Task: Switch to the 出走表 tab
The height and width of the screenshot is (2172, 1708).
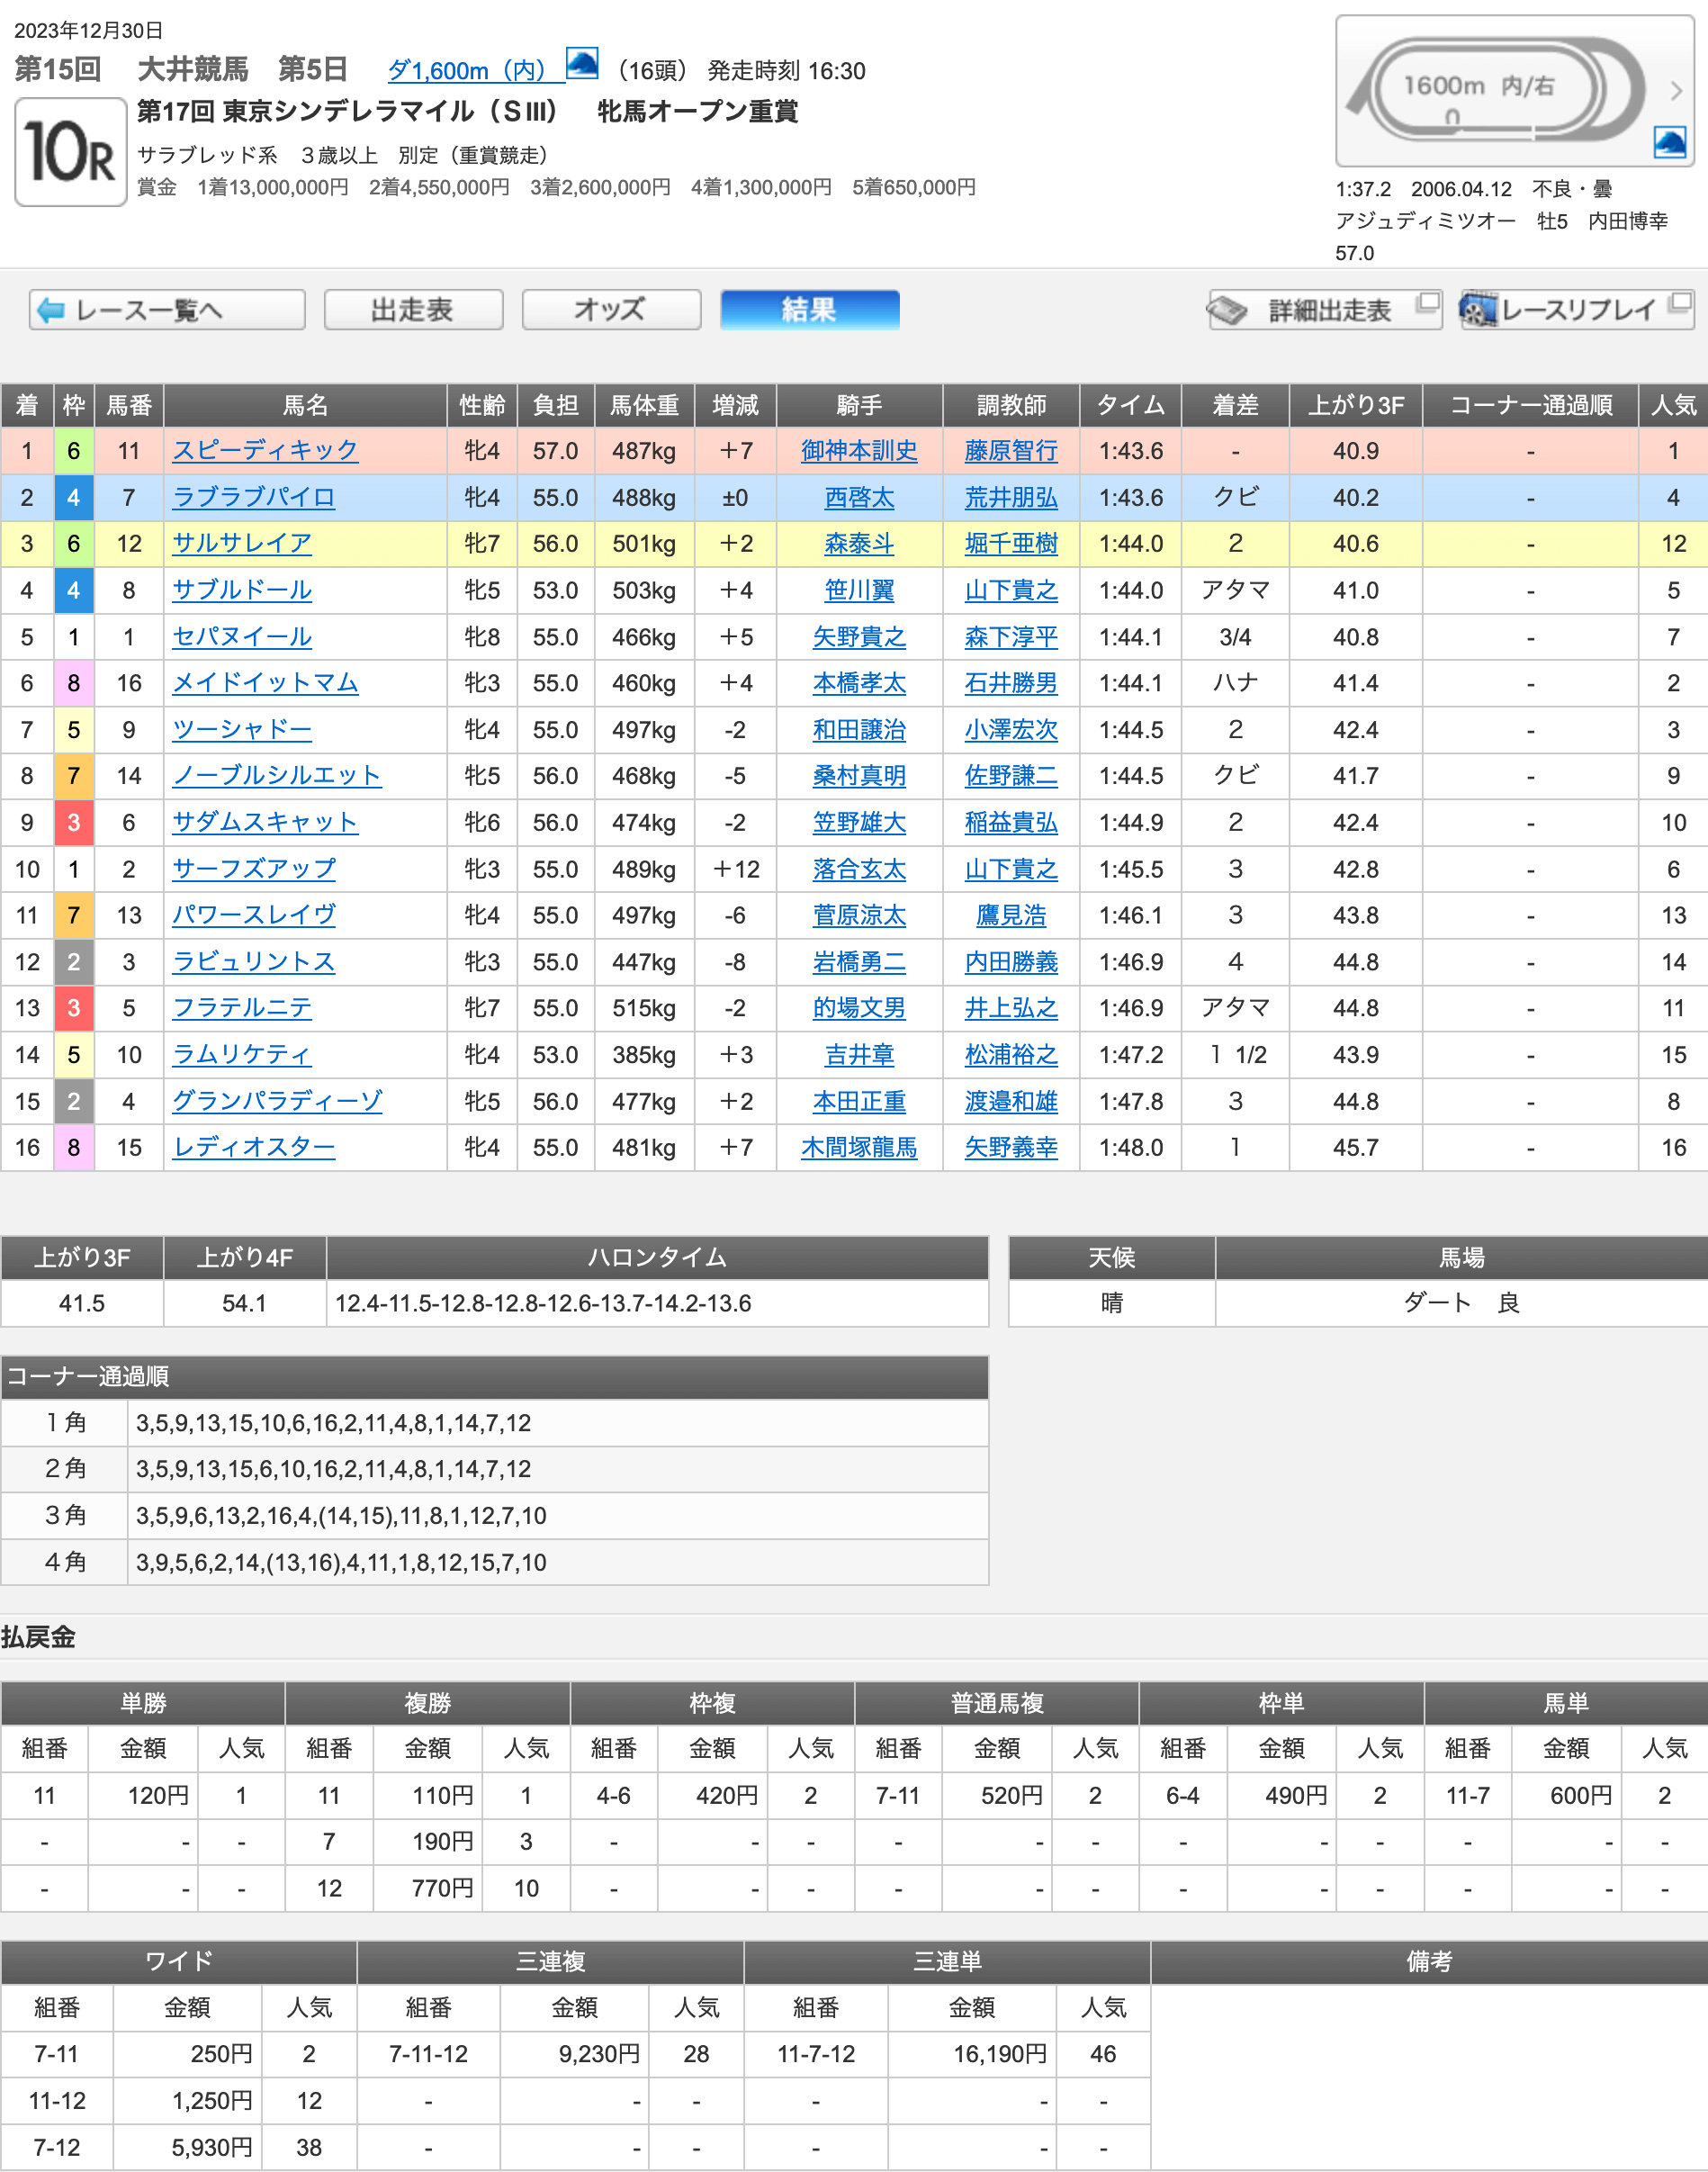Action: tap(413, 310)
